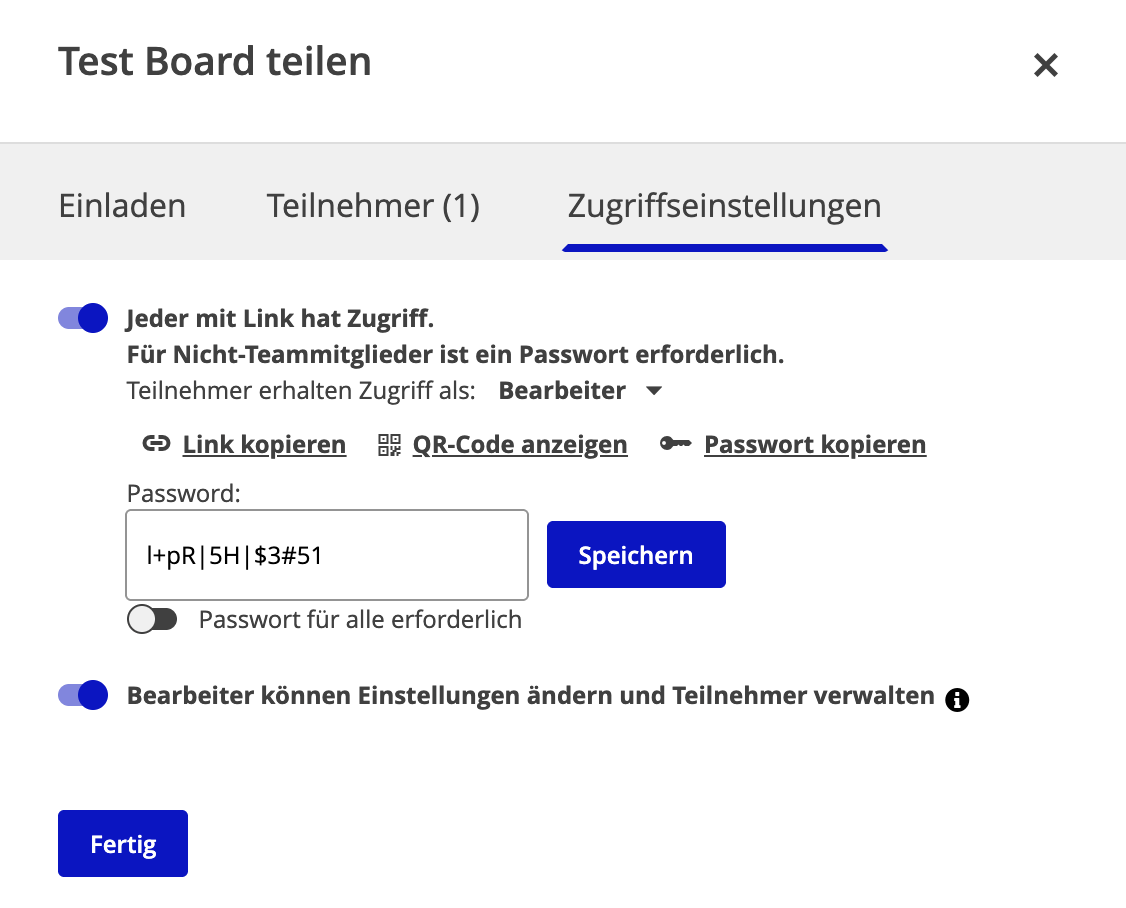The height and width of the screenshot is (908, 1126).
Task: Select the Zugriffseinstellungen tab
Action: pos(724,205)
